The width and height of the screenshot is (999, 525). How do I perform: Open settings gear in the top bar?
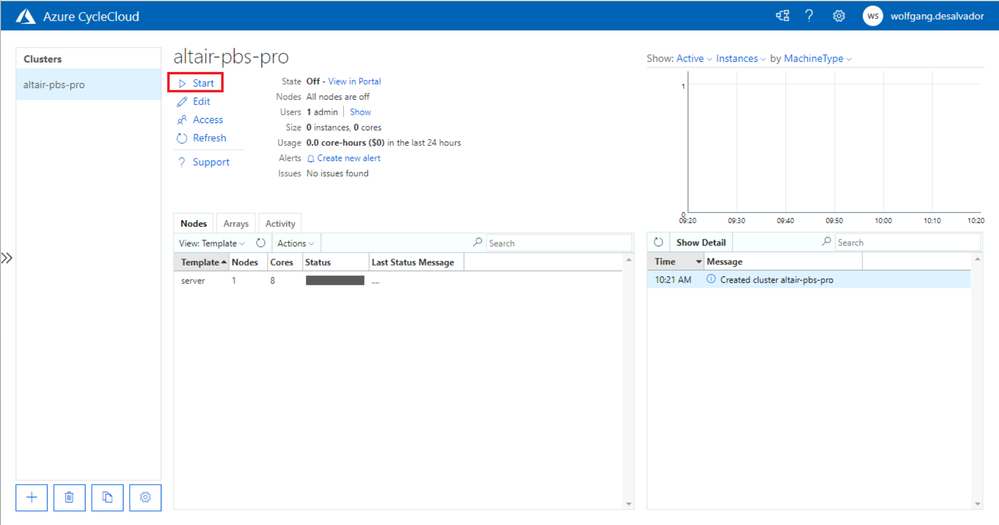coord(839,16)
